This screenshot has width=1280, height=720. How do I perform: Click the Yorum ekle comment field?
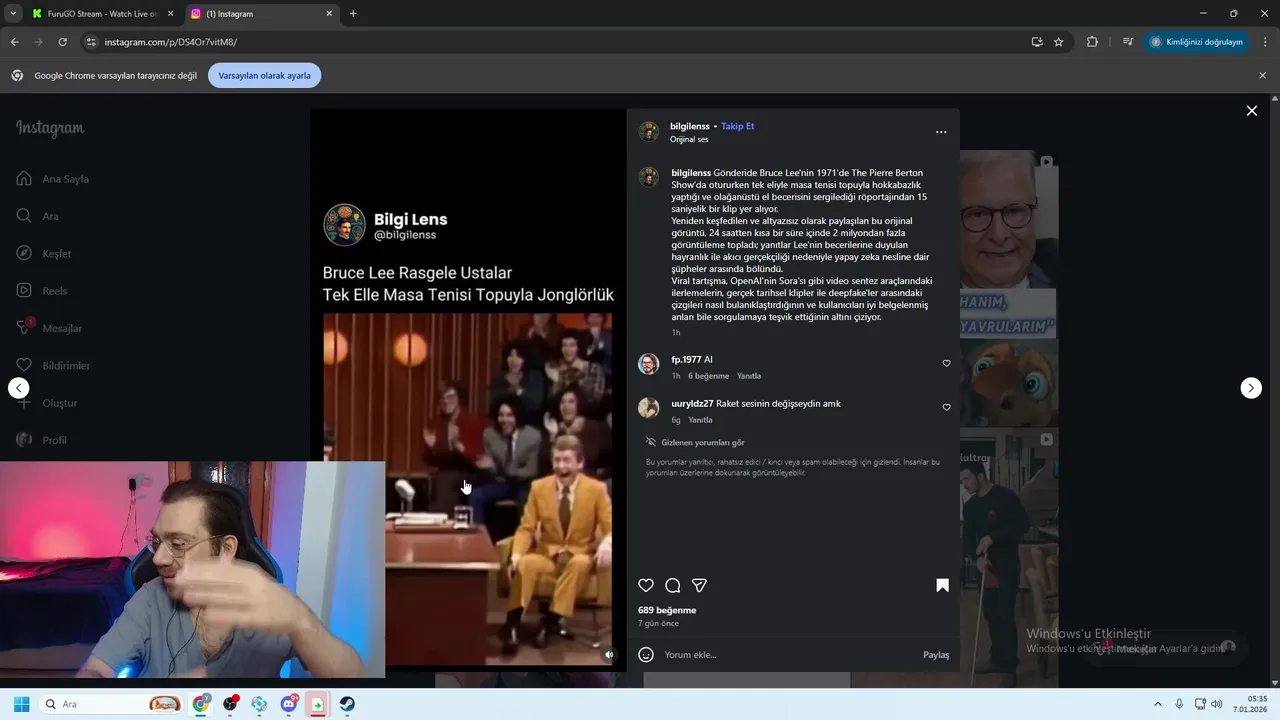click(x=788, y=655)
